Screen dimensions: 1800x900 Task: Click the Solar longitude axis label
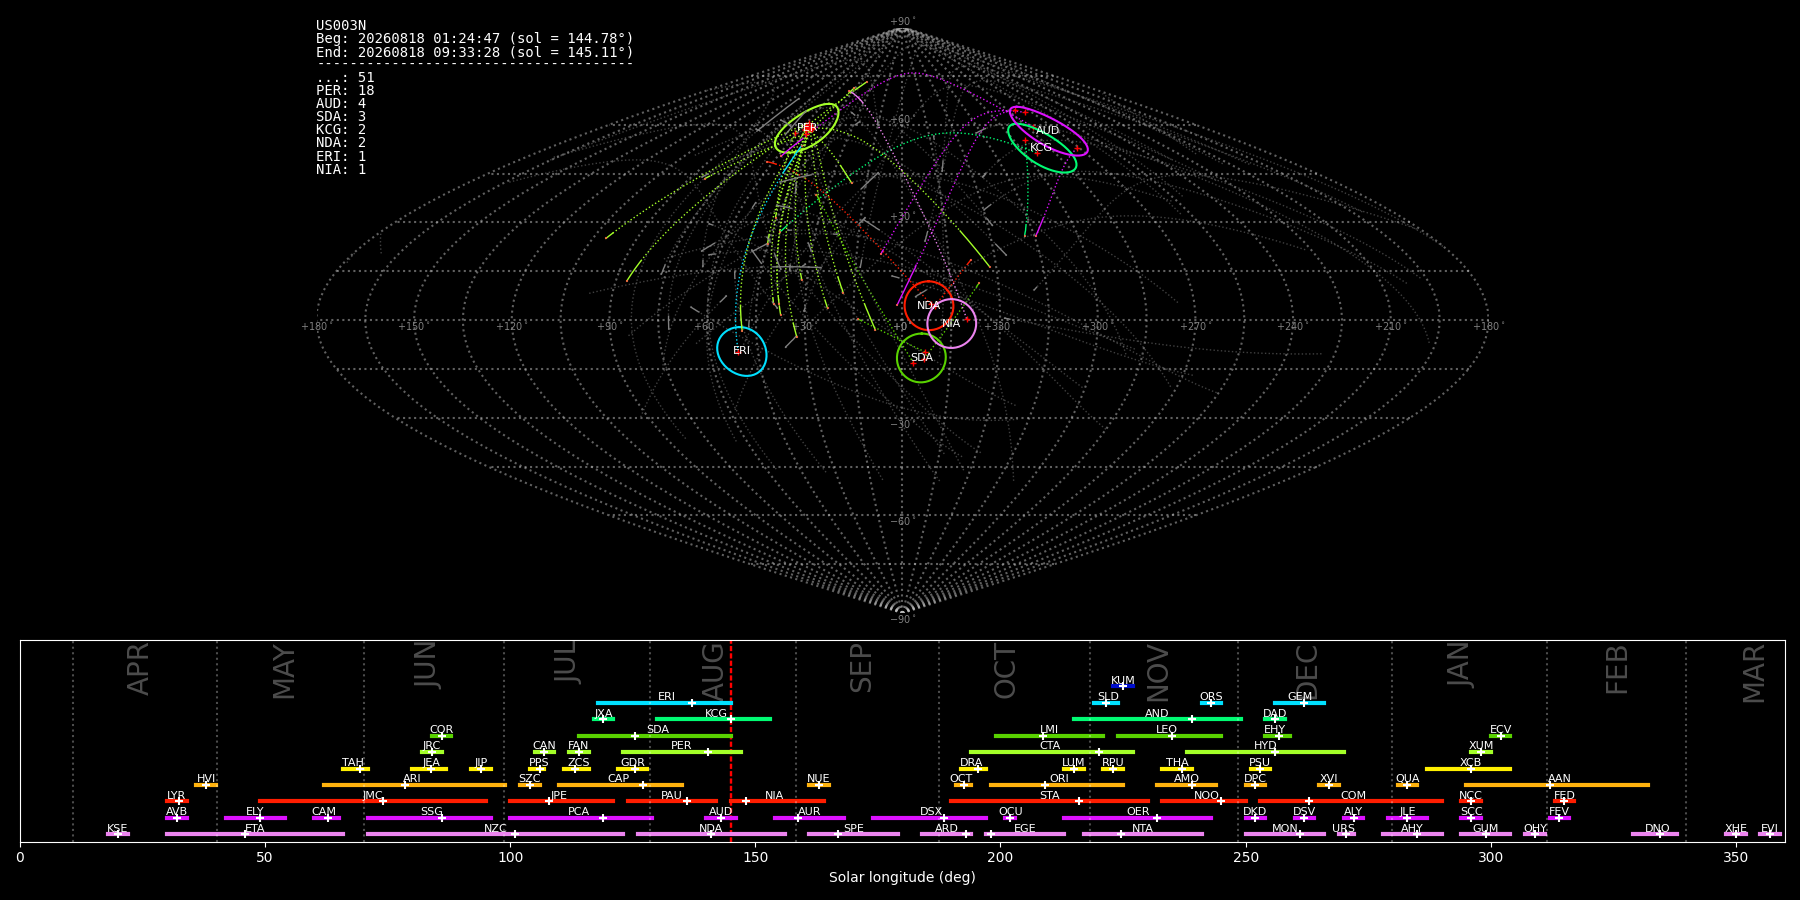tap(902, 877)
